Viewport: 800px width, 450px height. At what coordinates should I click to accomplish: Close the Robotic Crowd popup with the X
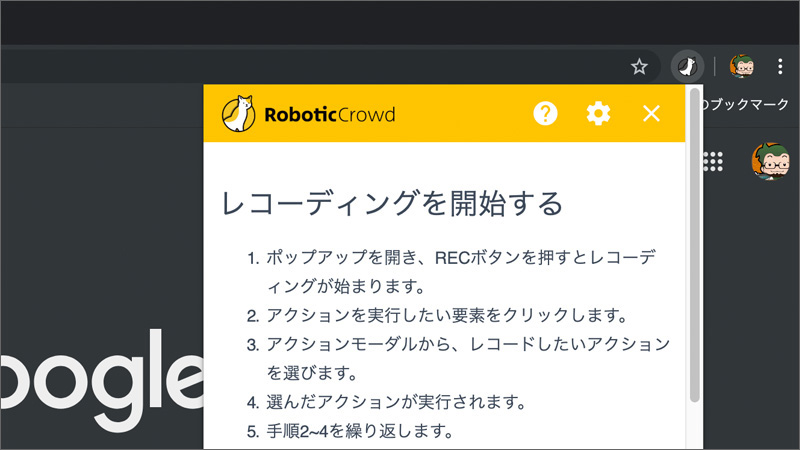651,113
